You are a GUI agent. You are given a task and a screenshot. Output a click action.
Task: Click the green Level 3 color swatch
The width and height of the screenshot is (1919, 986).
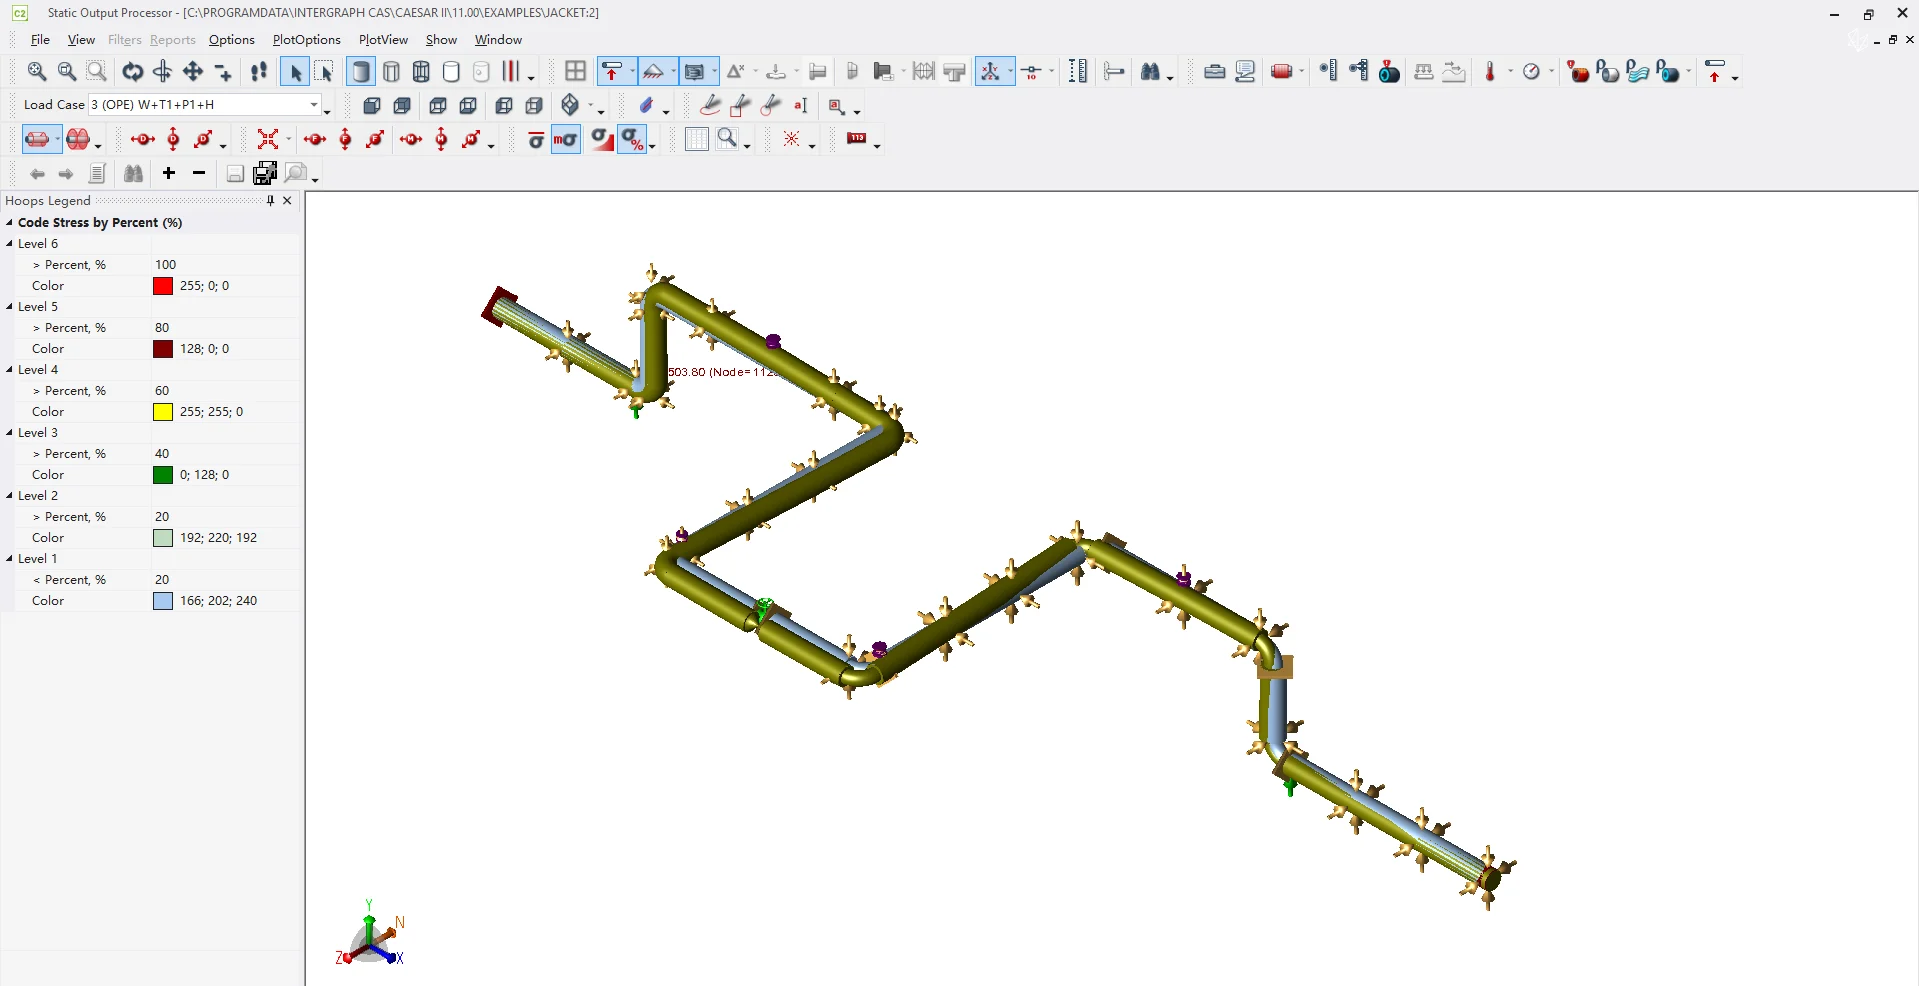coord(163,475)
